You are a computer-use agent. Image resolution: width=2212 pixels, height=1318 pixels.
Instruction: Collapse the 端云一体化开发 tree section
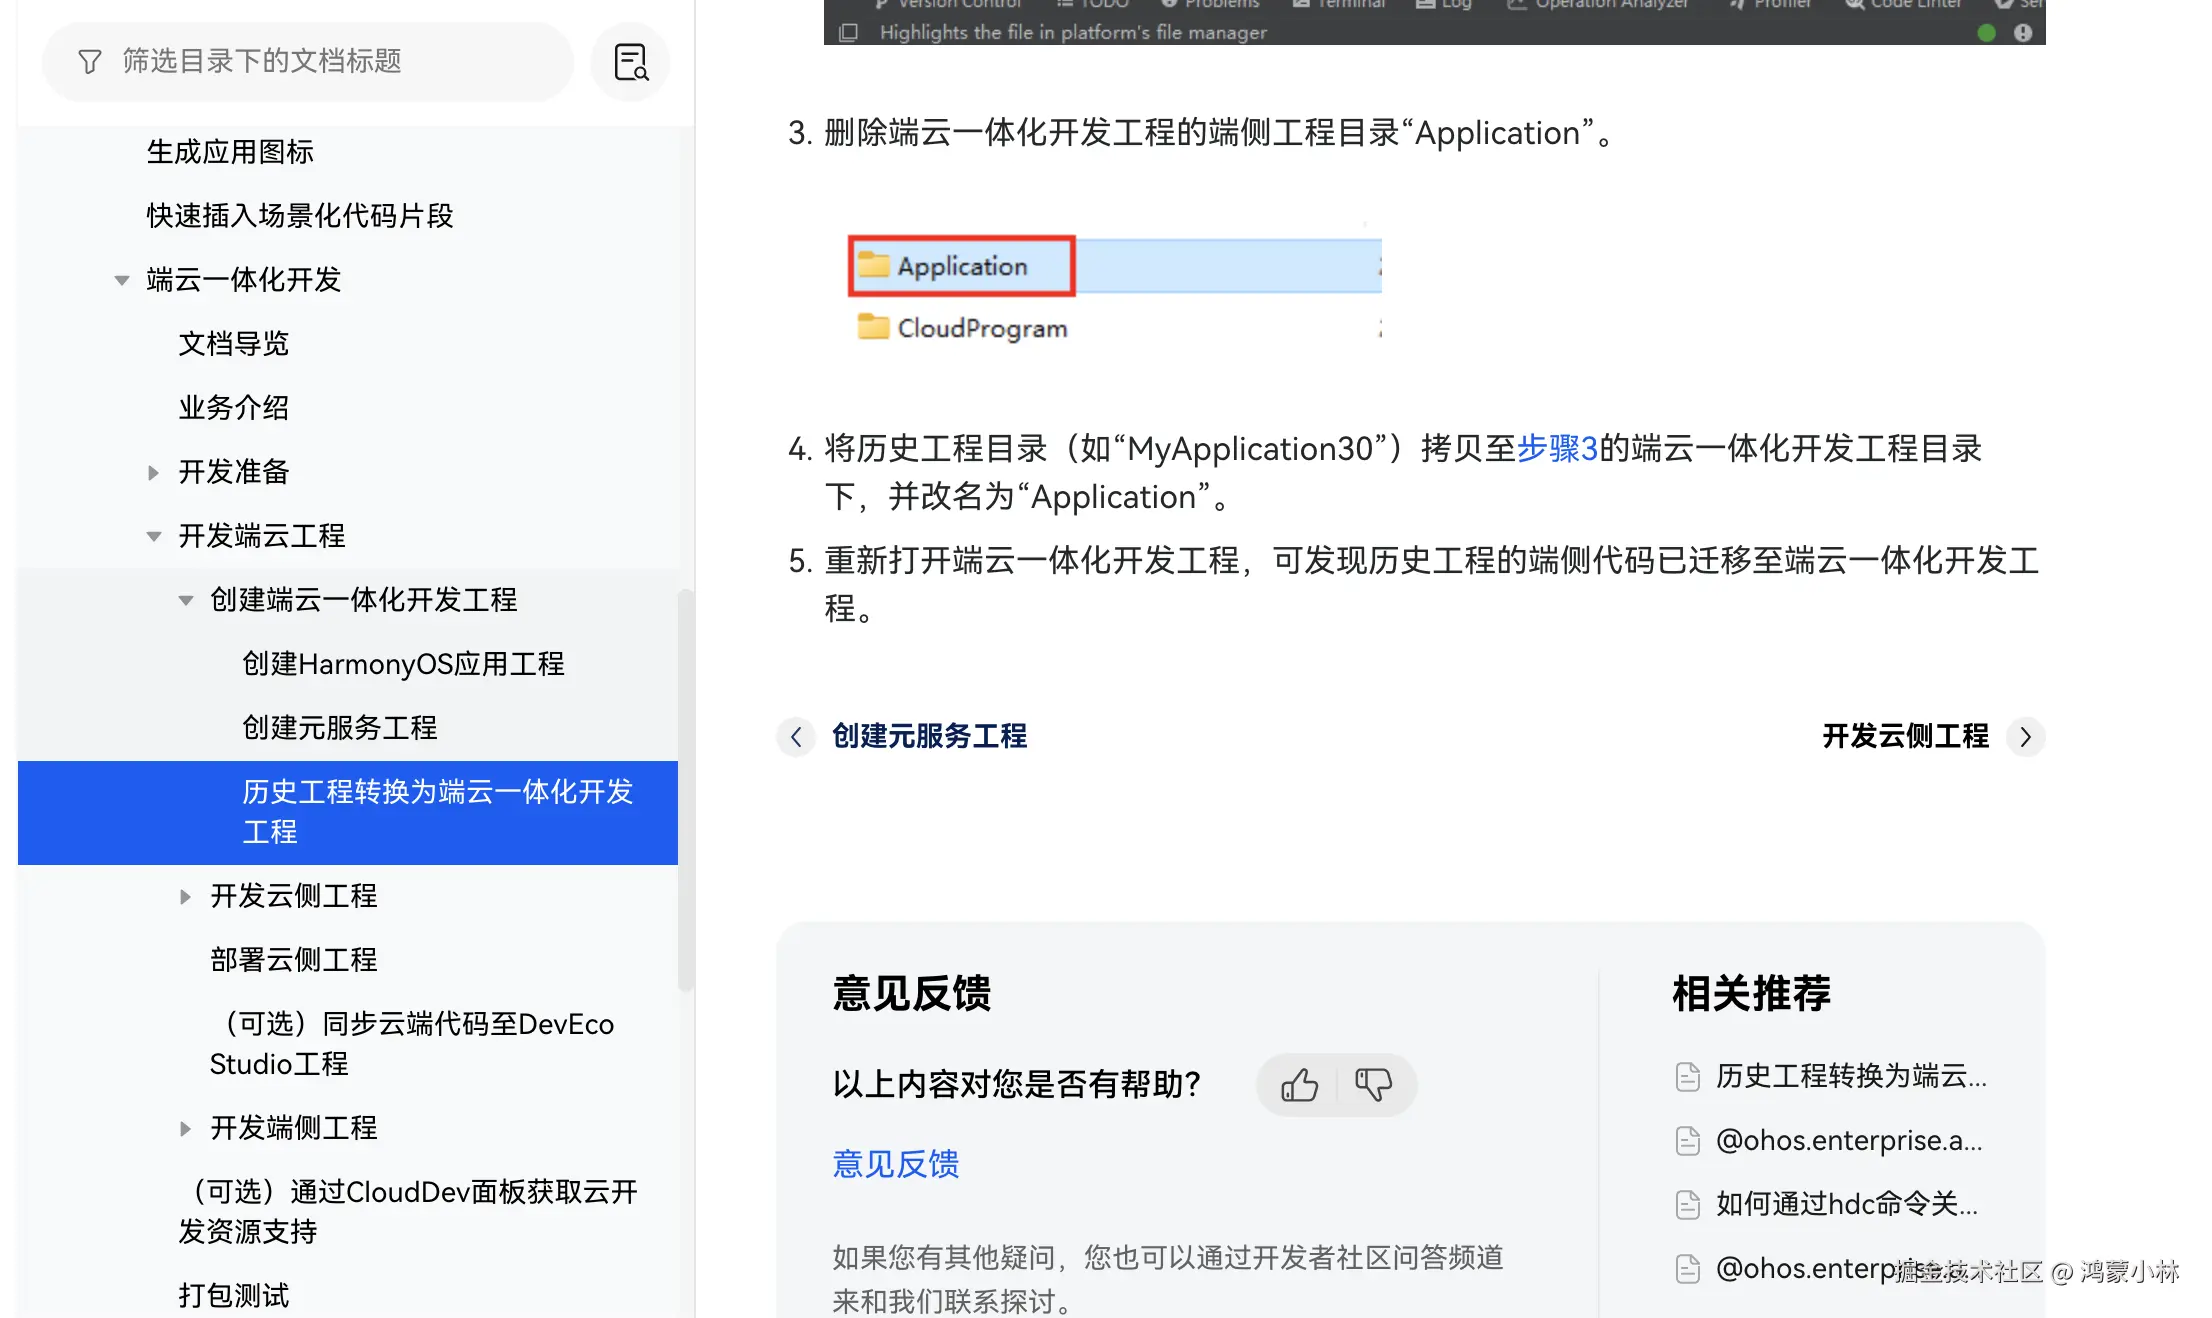122,280
